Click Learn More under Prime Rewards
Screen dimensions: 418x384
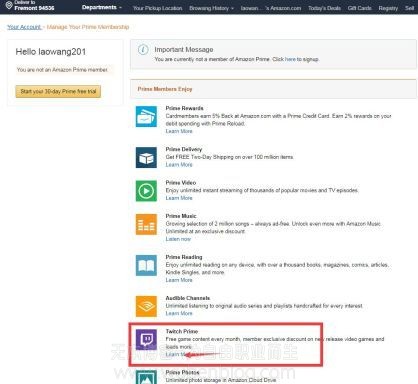[179, 131]
